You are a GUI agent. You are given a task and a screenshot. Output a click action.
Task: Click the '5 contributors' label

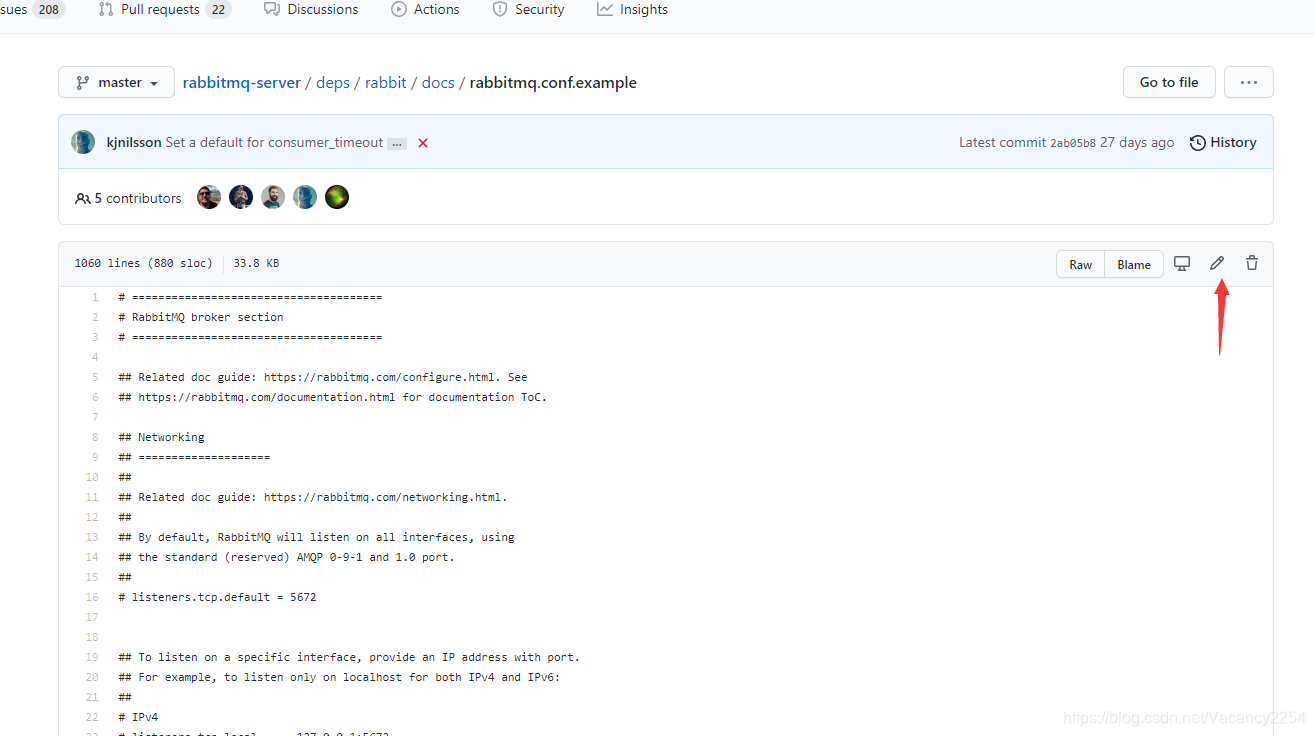point(128,198)
